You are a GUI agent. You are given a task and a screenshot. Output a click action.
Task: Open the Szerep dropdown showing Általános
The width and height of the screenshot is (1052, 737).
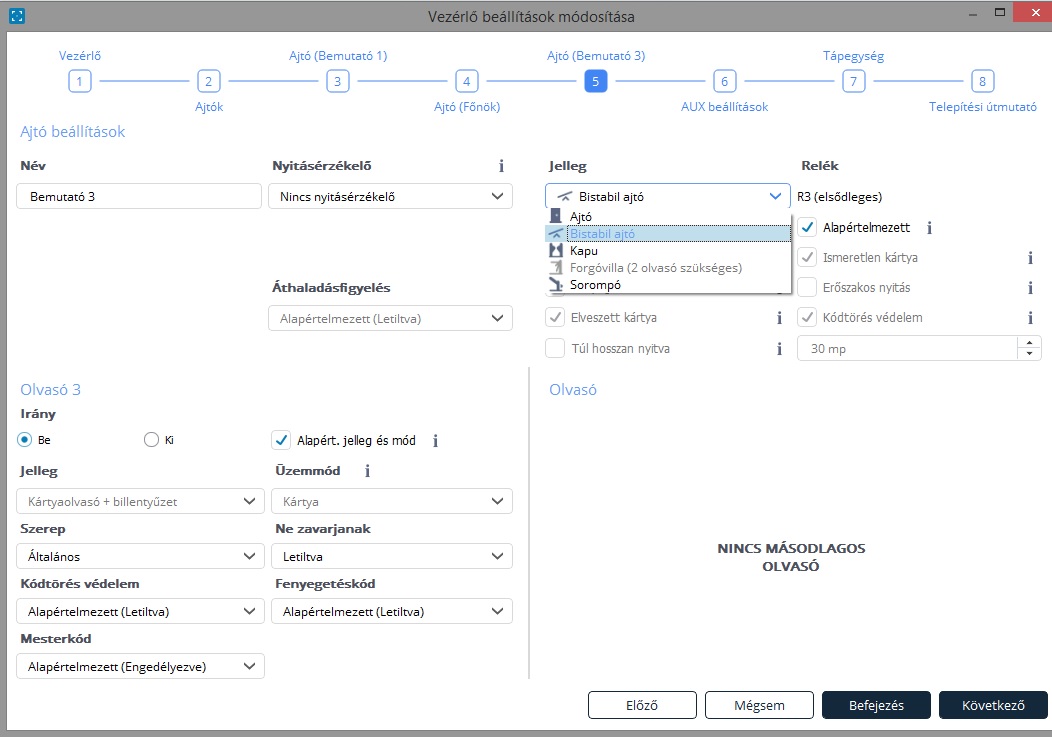click(x=140, y=556)
